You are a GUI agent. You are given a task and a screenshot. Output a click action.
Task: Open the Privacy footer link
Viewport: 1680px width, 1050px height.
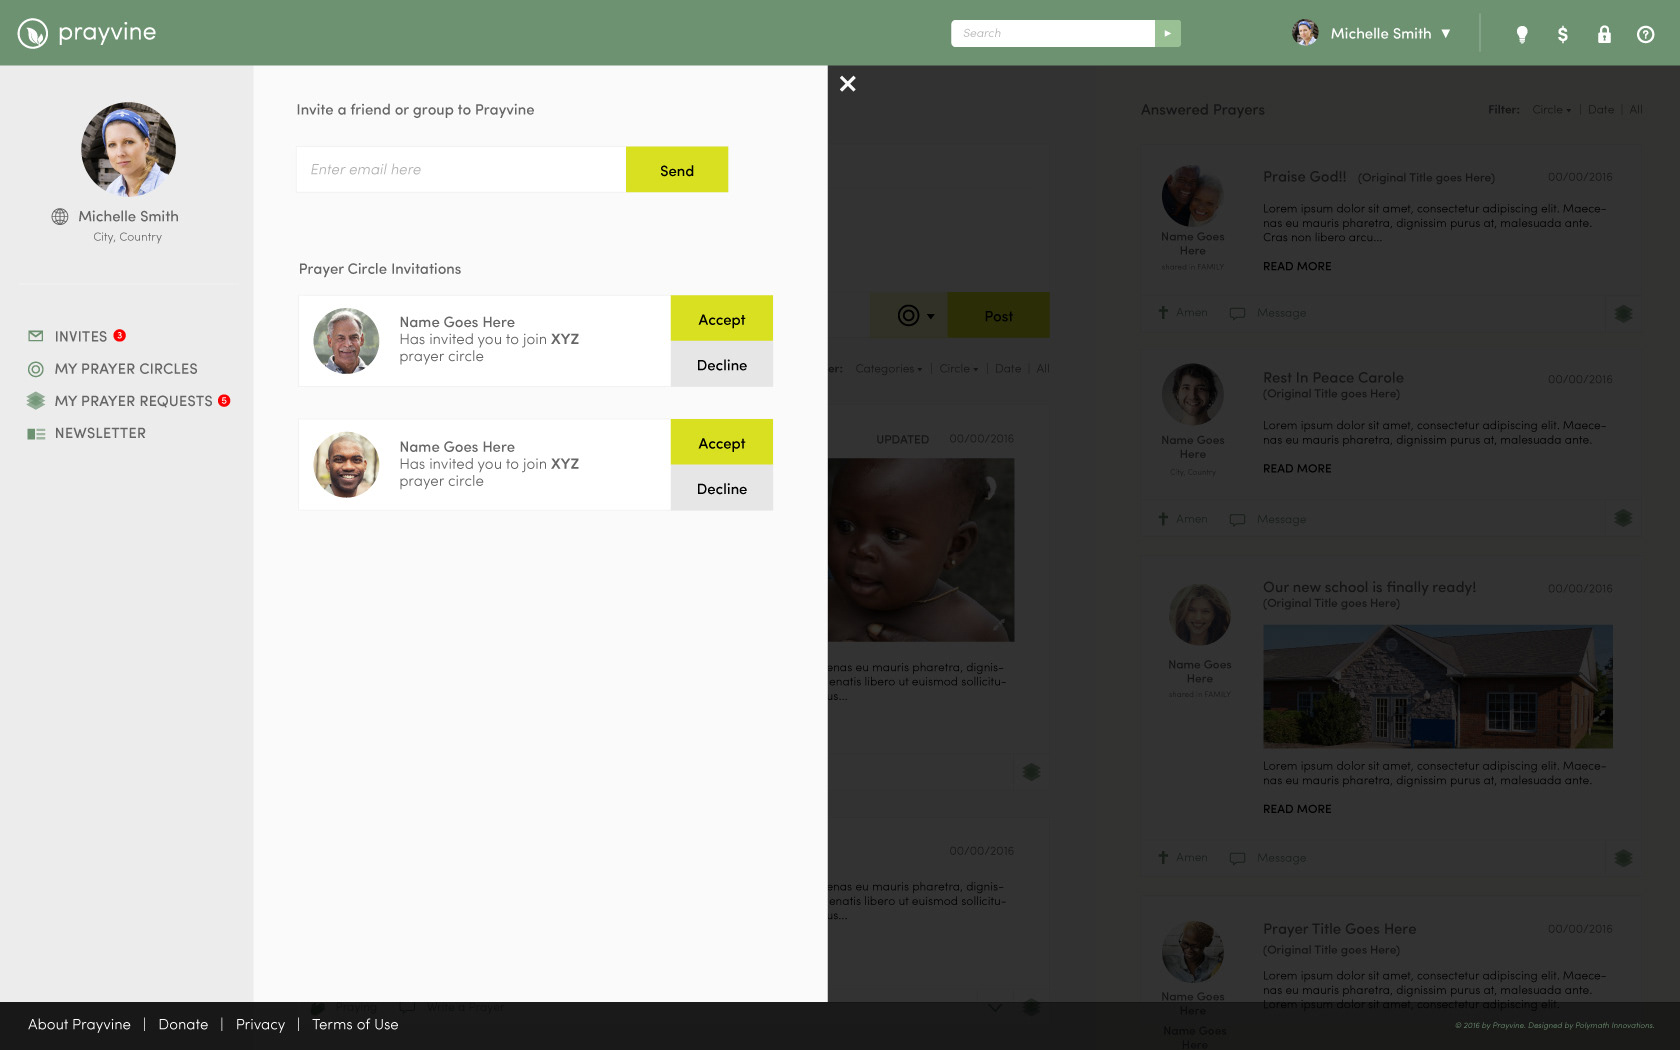(260, 1024)
